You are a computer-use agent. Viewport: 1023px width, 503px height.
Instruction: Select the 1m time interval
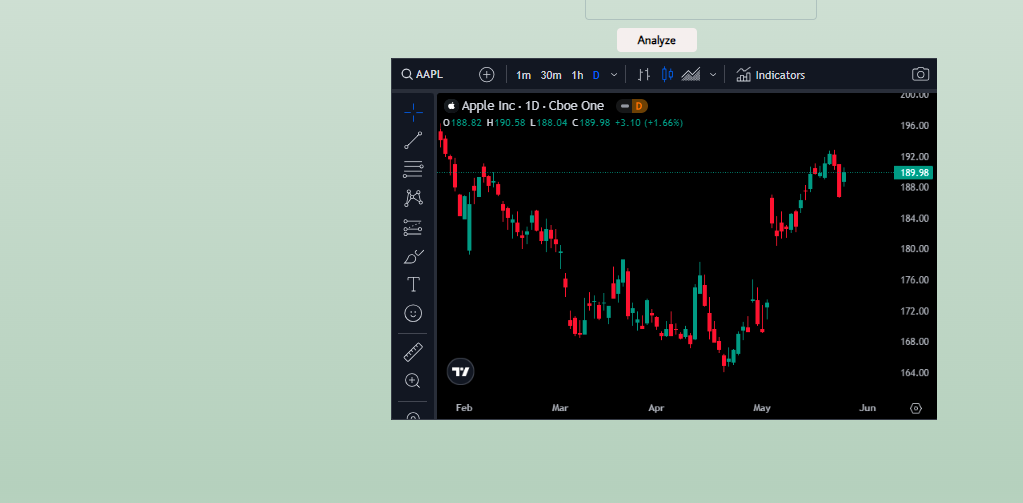tap(523, 75)
